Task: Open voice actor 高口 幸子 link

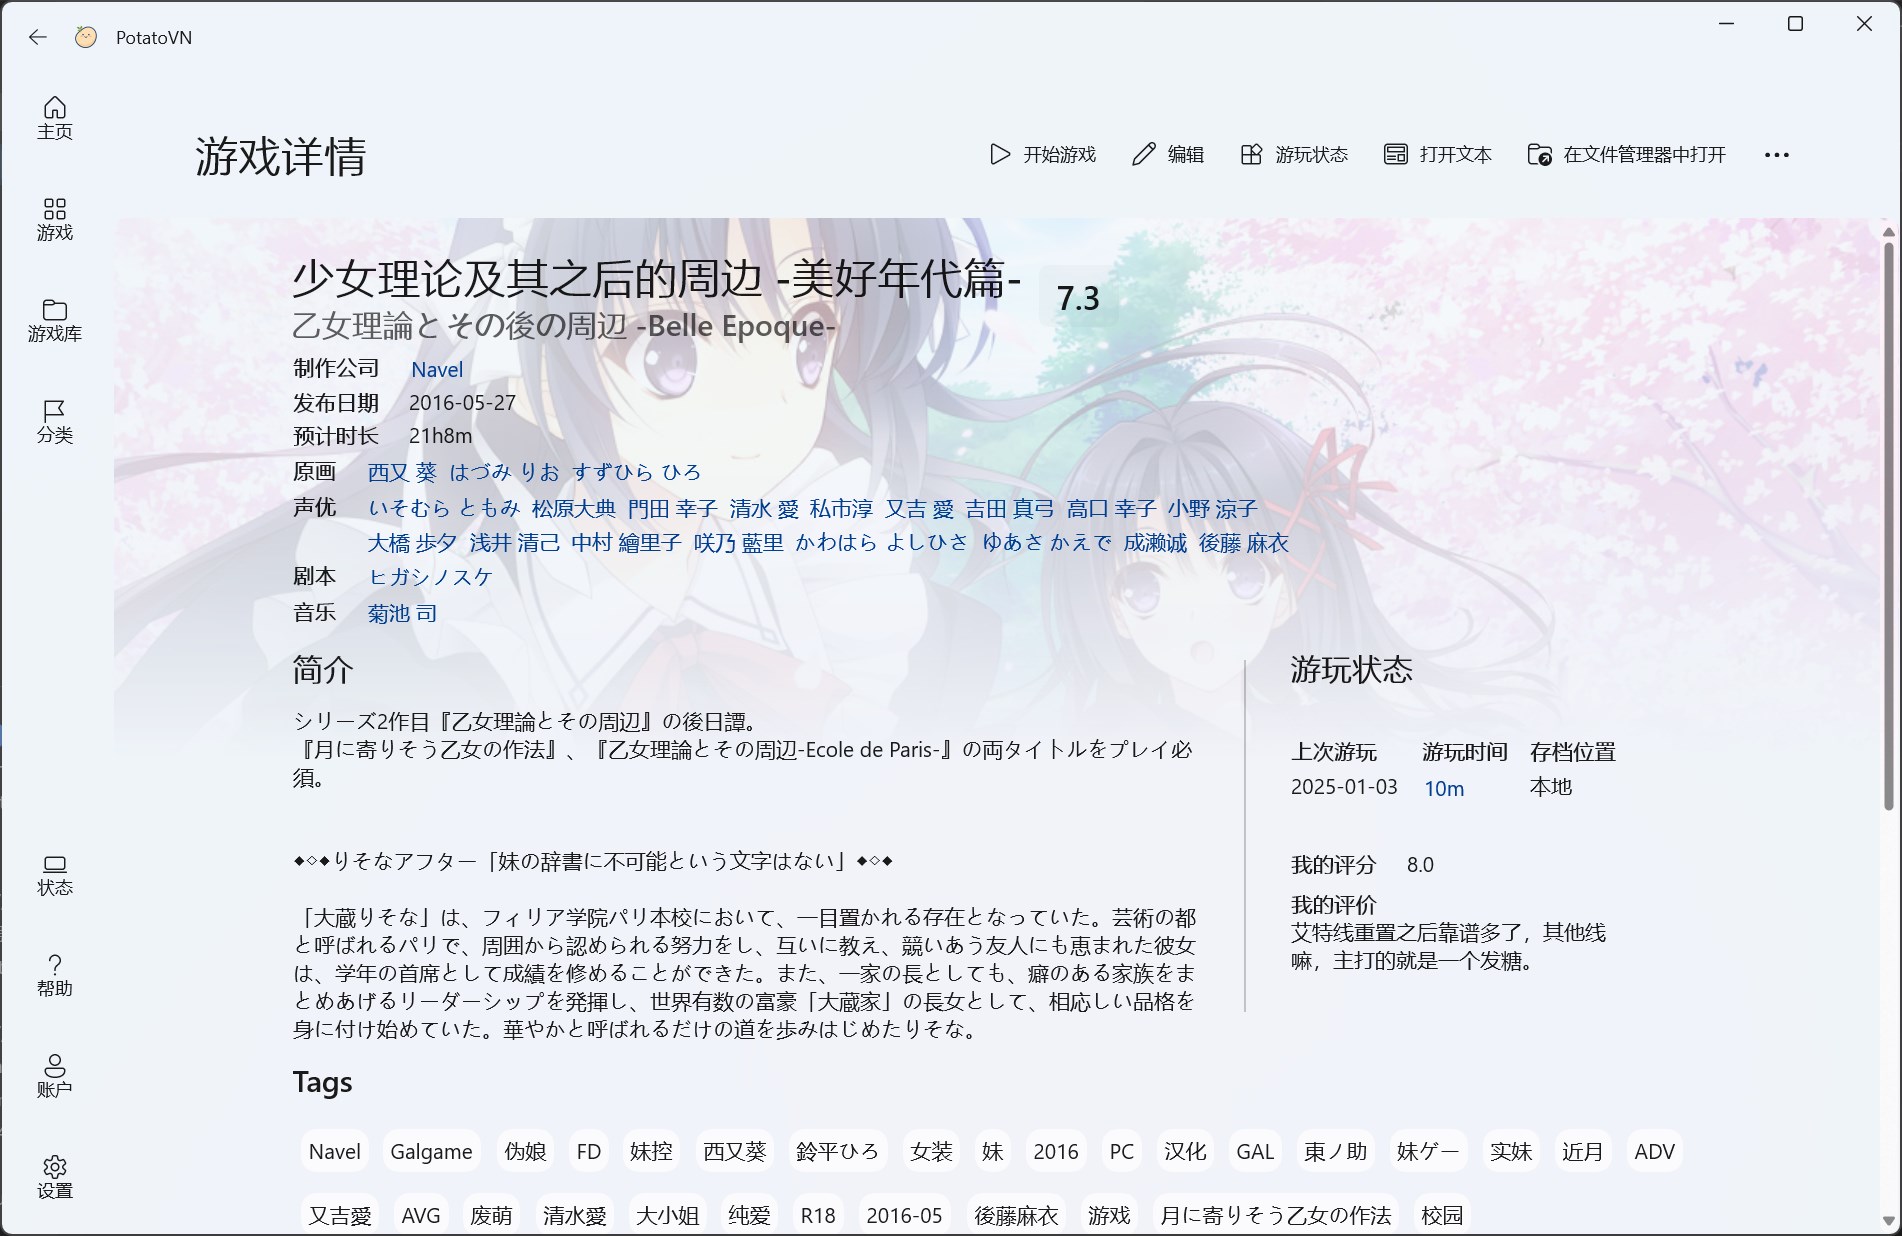Action: [1112, 508]
